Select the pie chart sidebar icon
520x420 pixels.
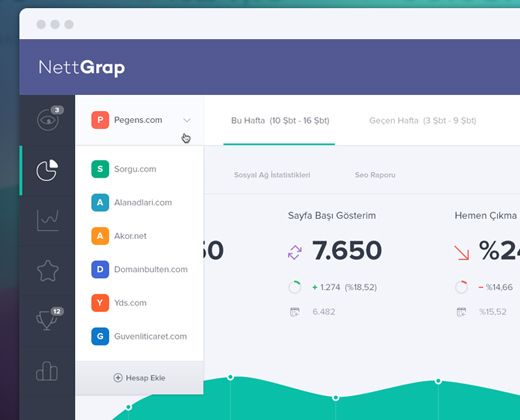tap(47, 170)
